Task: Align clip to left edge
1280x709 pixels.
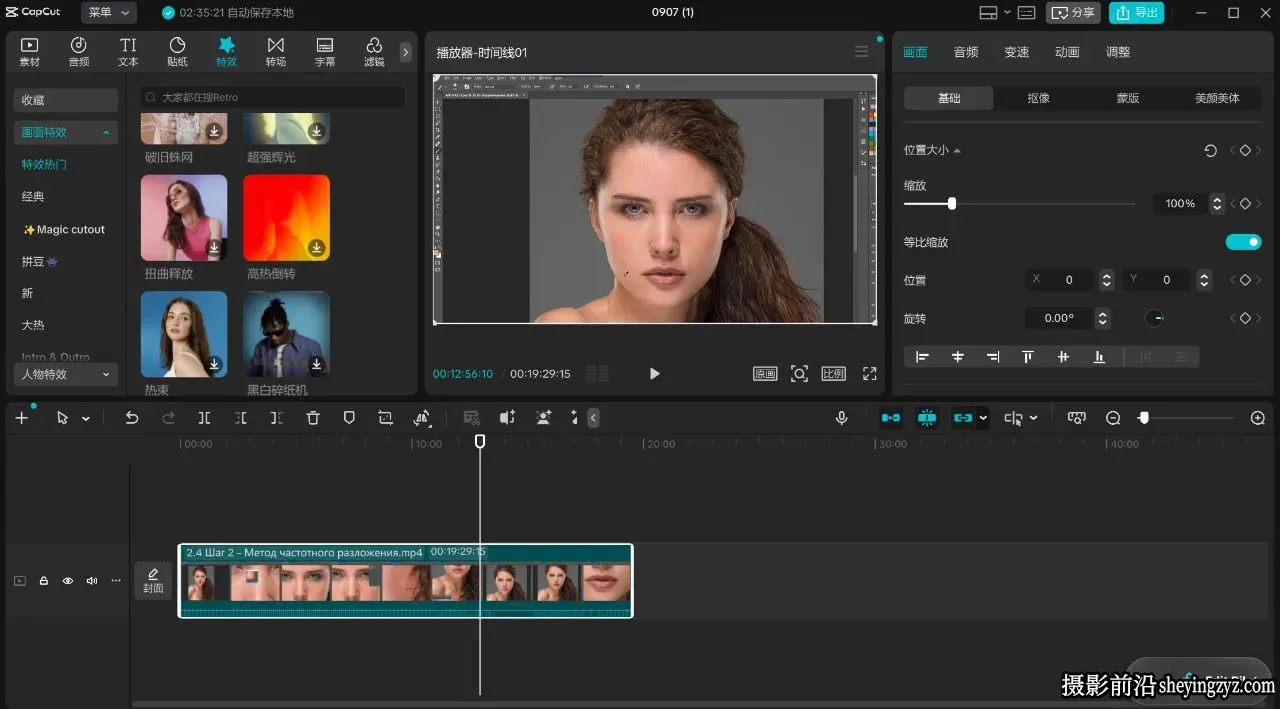Action: point(922,357)
